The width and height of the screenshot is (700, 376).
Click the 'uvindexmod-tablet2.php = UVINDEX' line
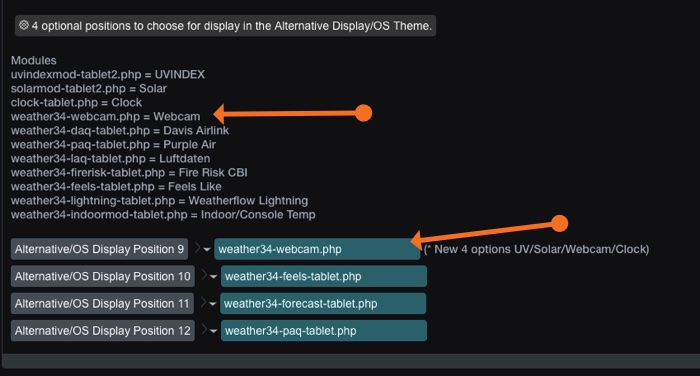point(108,75)
